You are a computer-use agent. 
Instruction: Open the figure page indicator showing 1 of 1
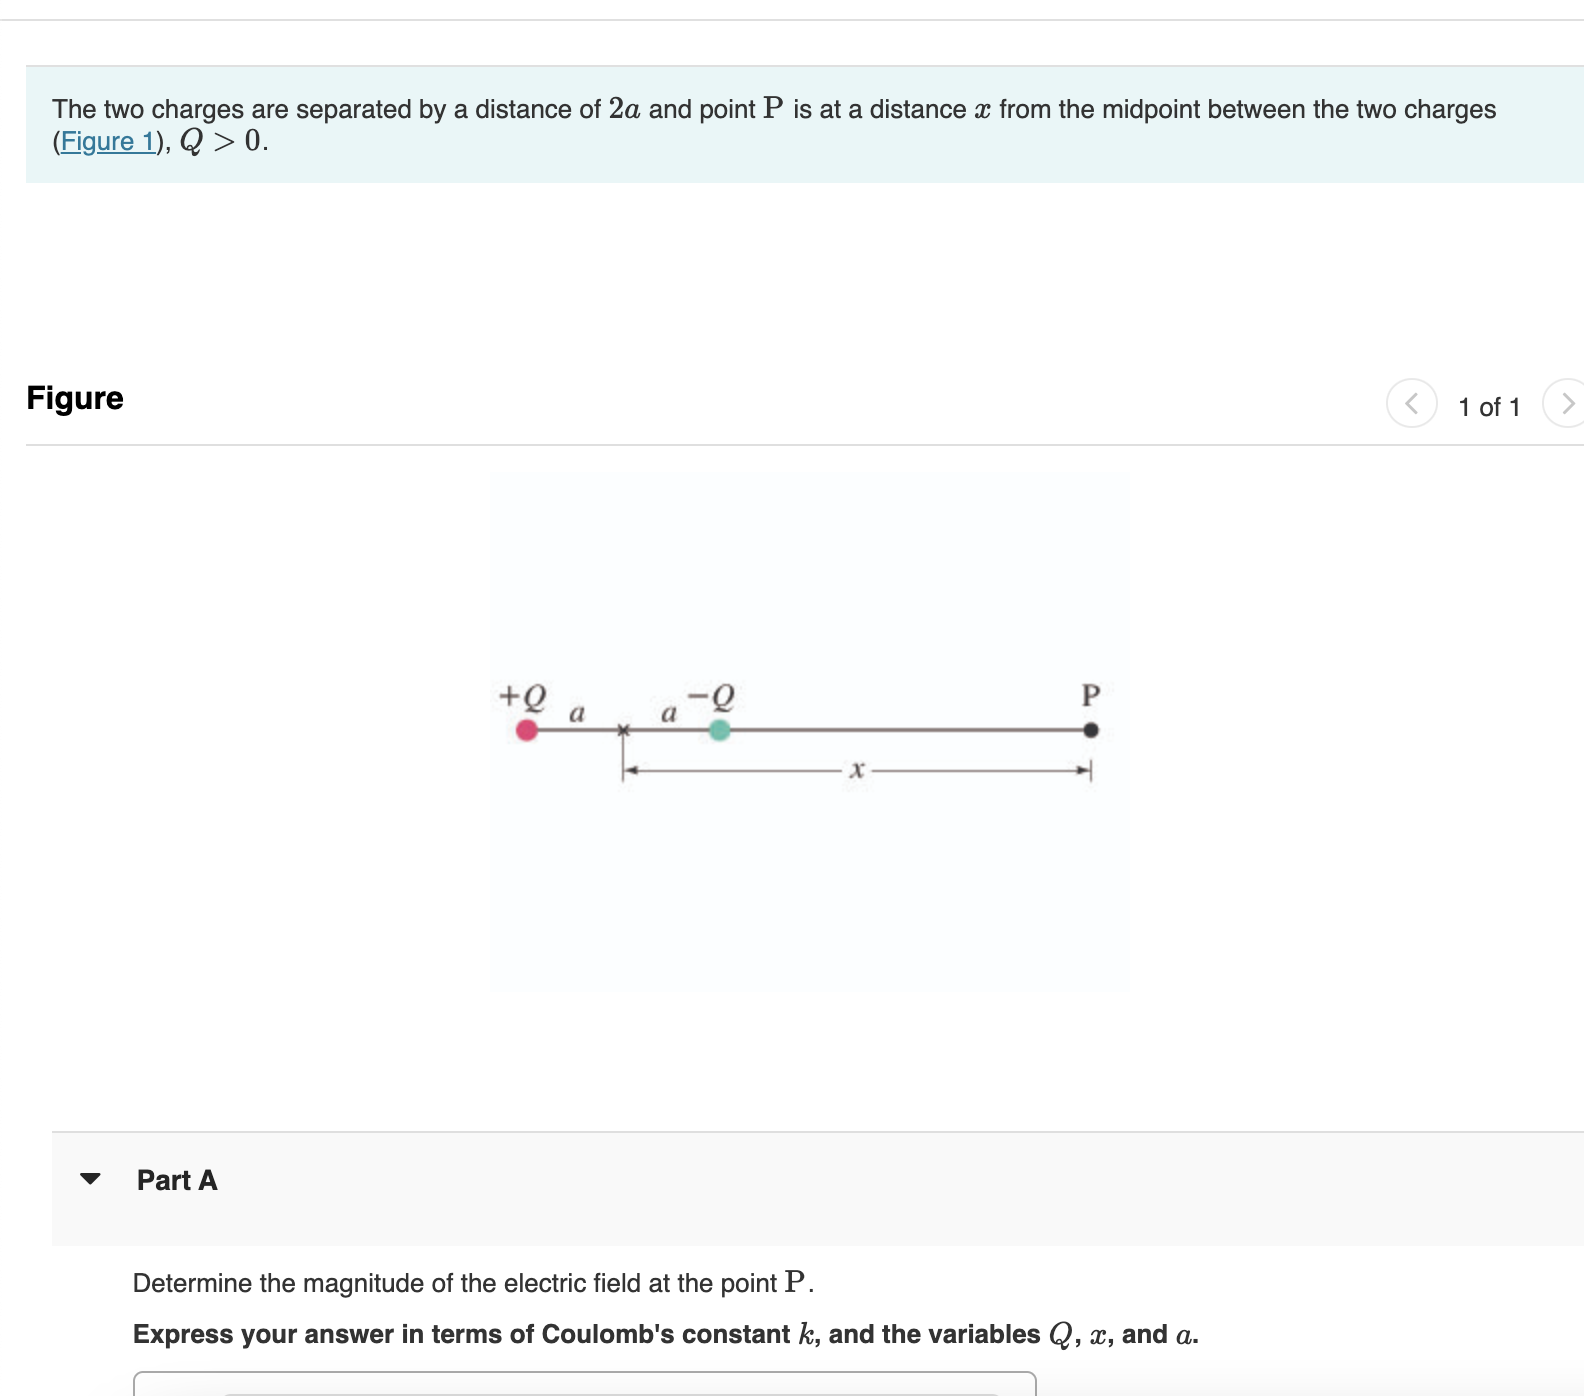click(1490, 407)
